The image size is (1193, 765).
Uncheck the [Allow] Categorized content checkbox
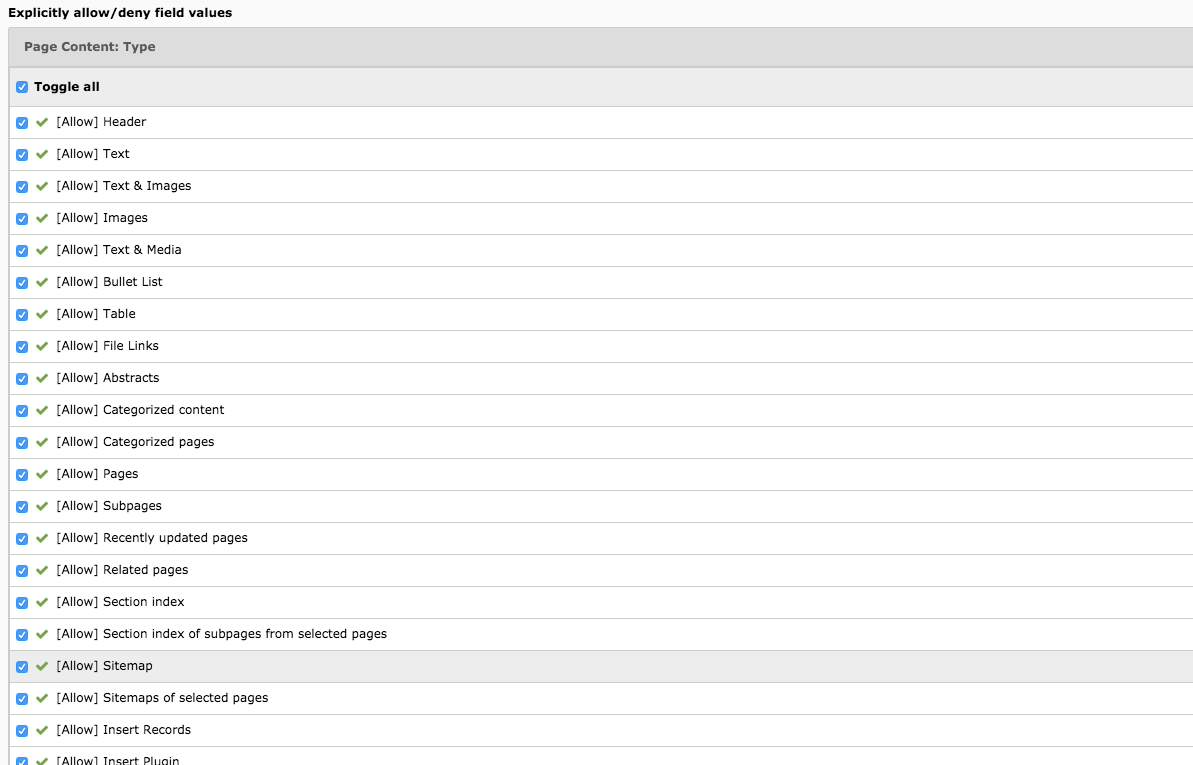[22, 410]
